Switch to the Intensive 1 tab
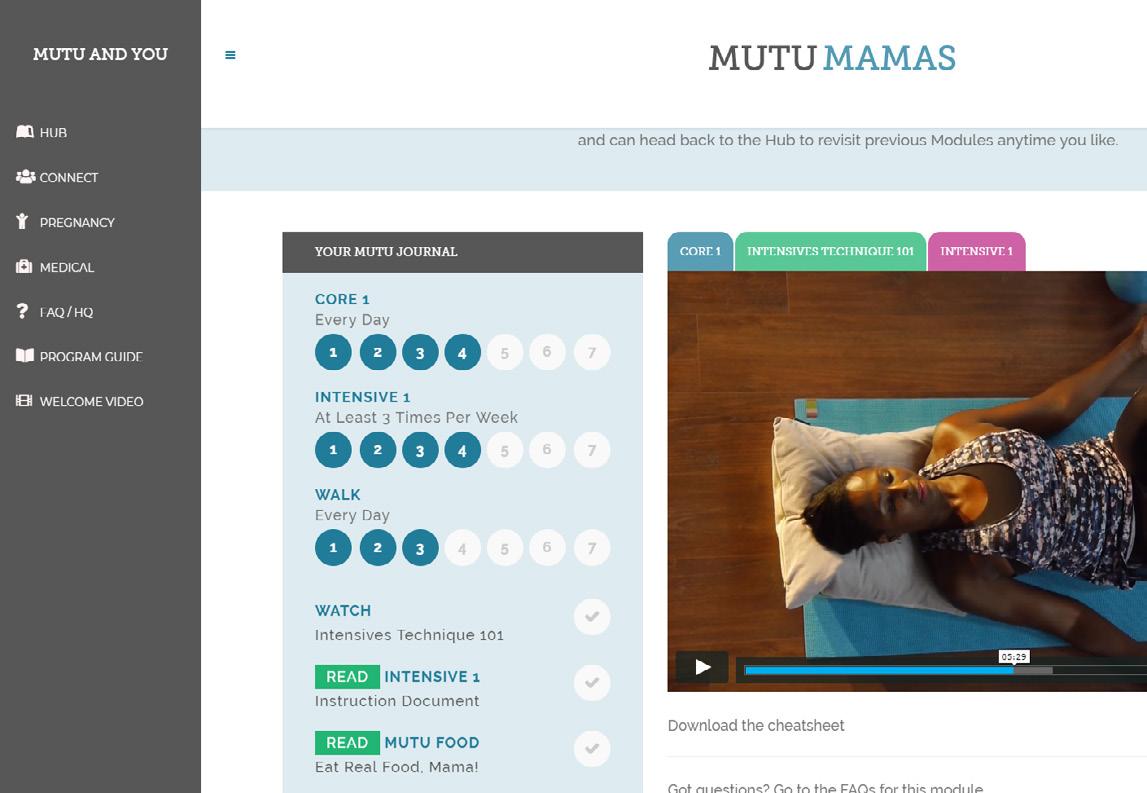This screenshot has height=793, width=1147. [977, 252]
